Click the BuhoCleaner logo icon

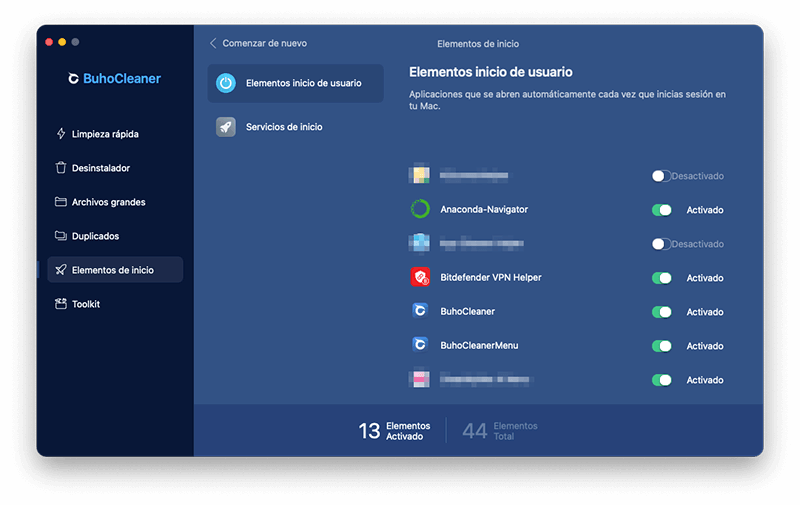pos(73,78)
